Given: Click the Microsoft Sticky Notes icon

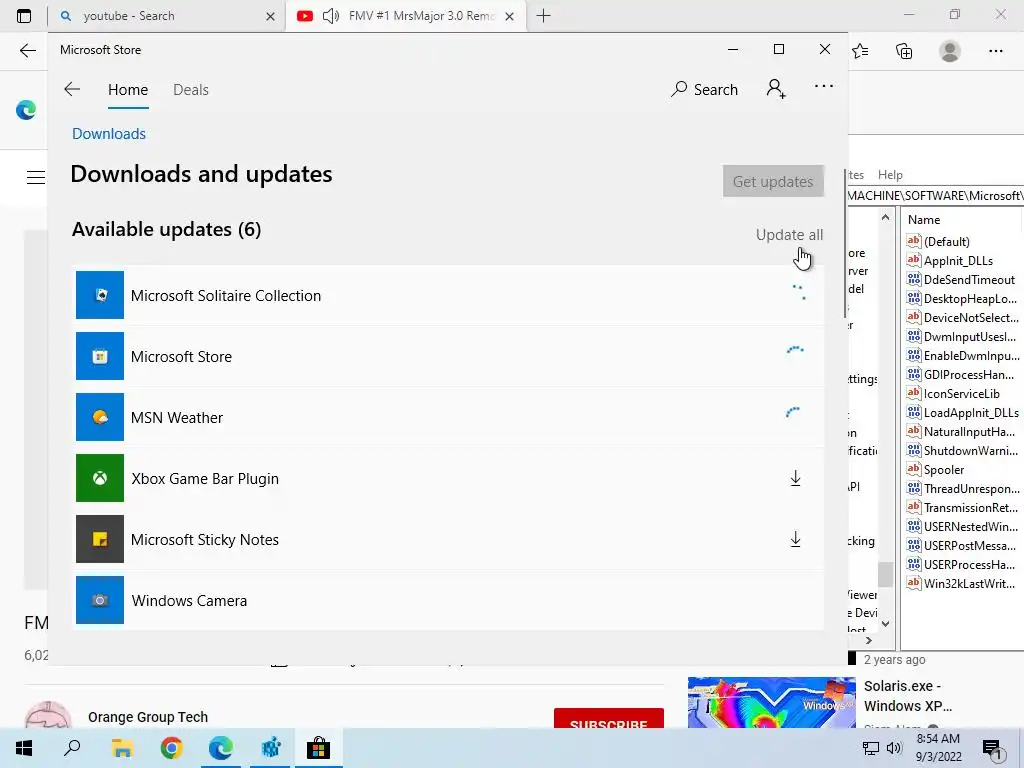Looking at the screenshot, I should click(x=100, y=539).
